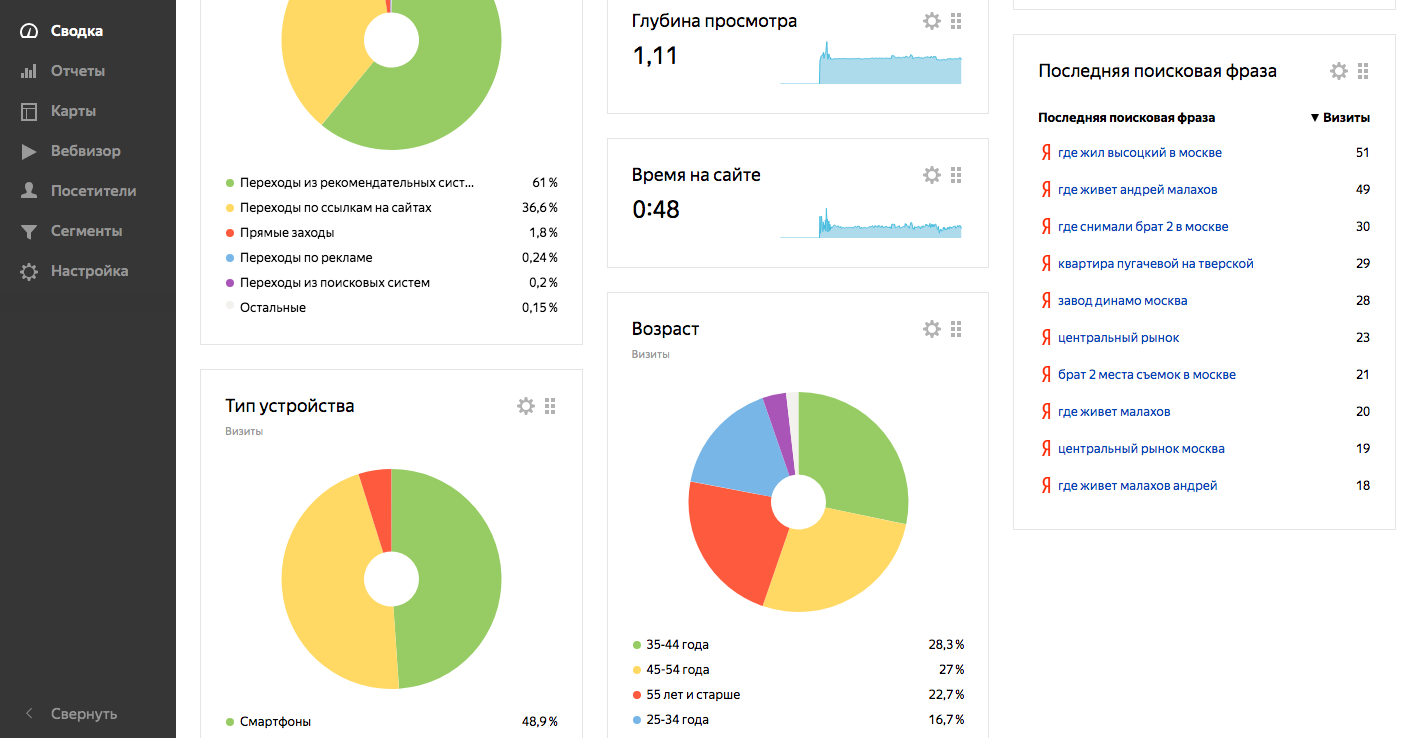Toggle red legend dot for 55 лет и старше

pos(636,695)
